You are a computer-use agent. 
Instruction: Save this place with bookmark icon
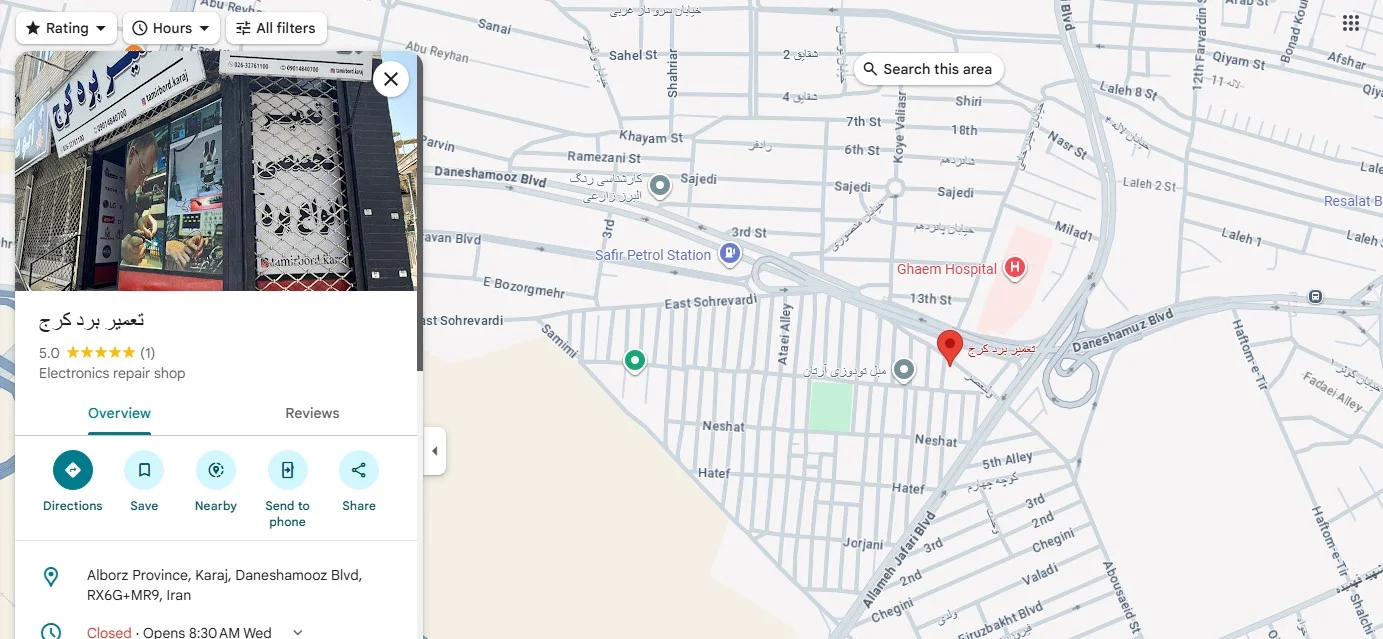coord(144,470)
